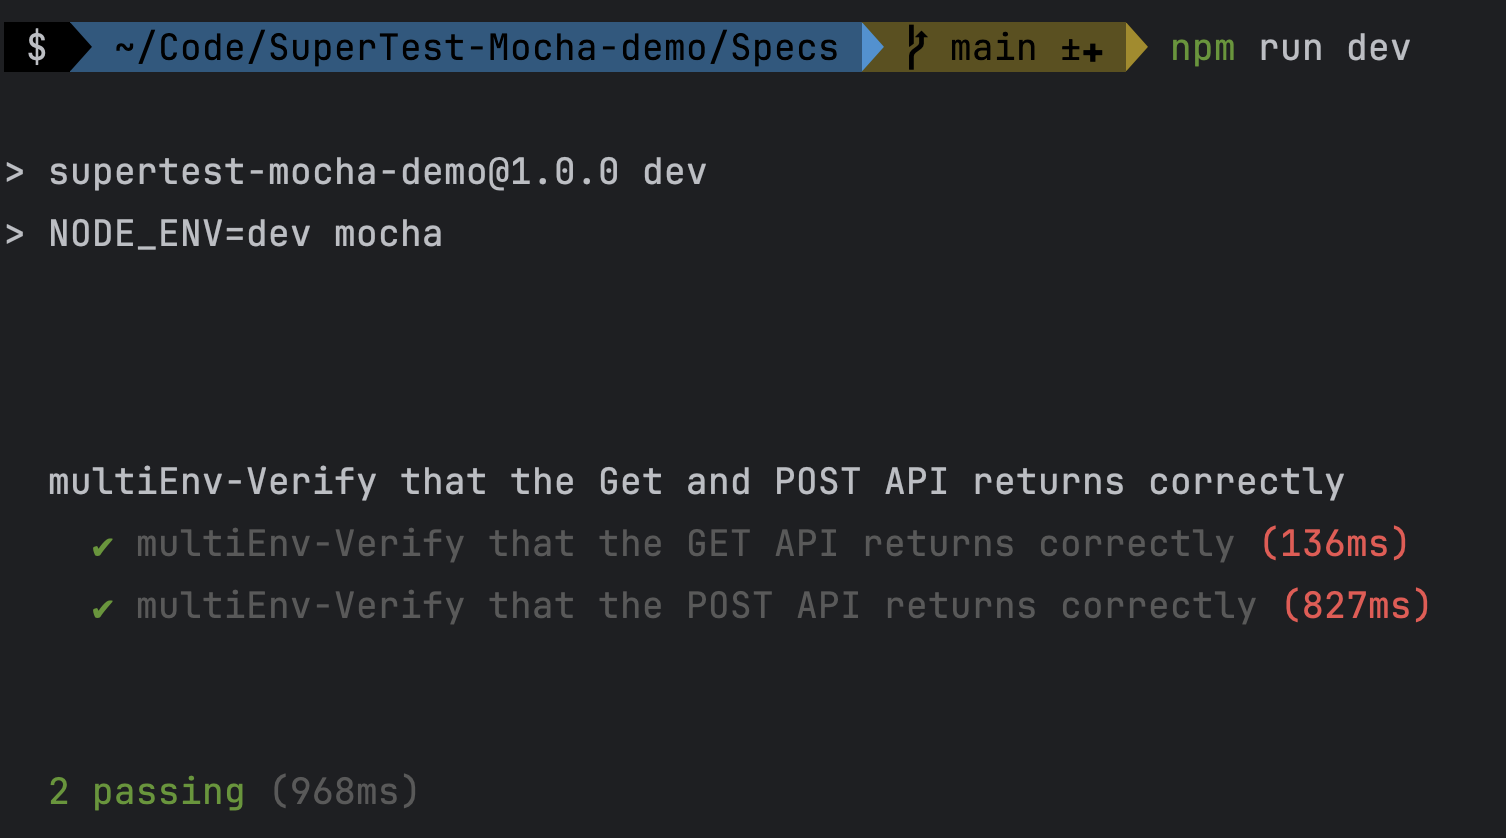Click the git status ±+ indicator
The image size is (1506, 838).
(1082, 49)
